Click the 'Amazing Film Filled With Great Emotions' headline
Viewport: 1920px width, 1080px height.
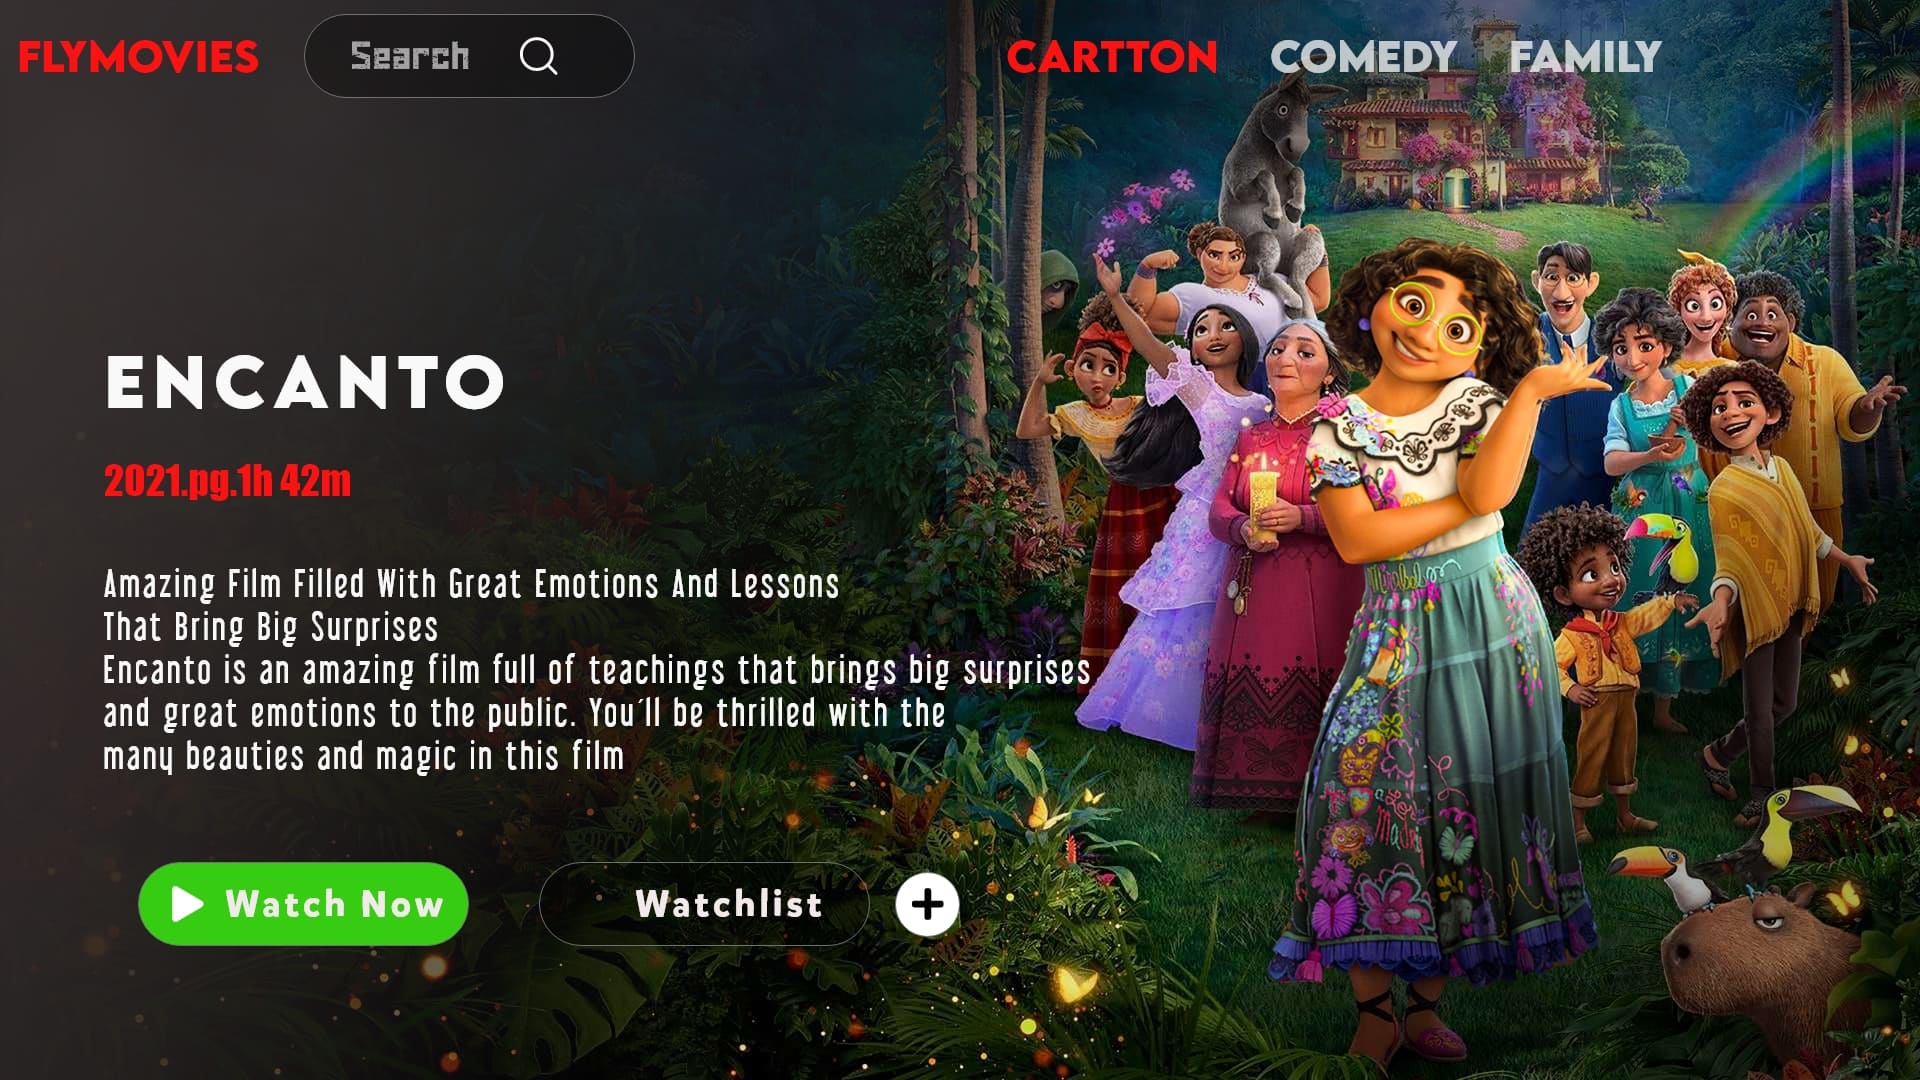click(x=471, y=605)
